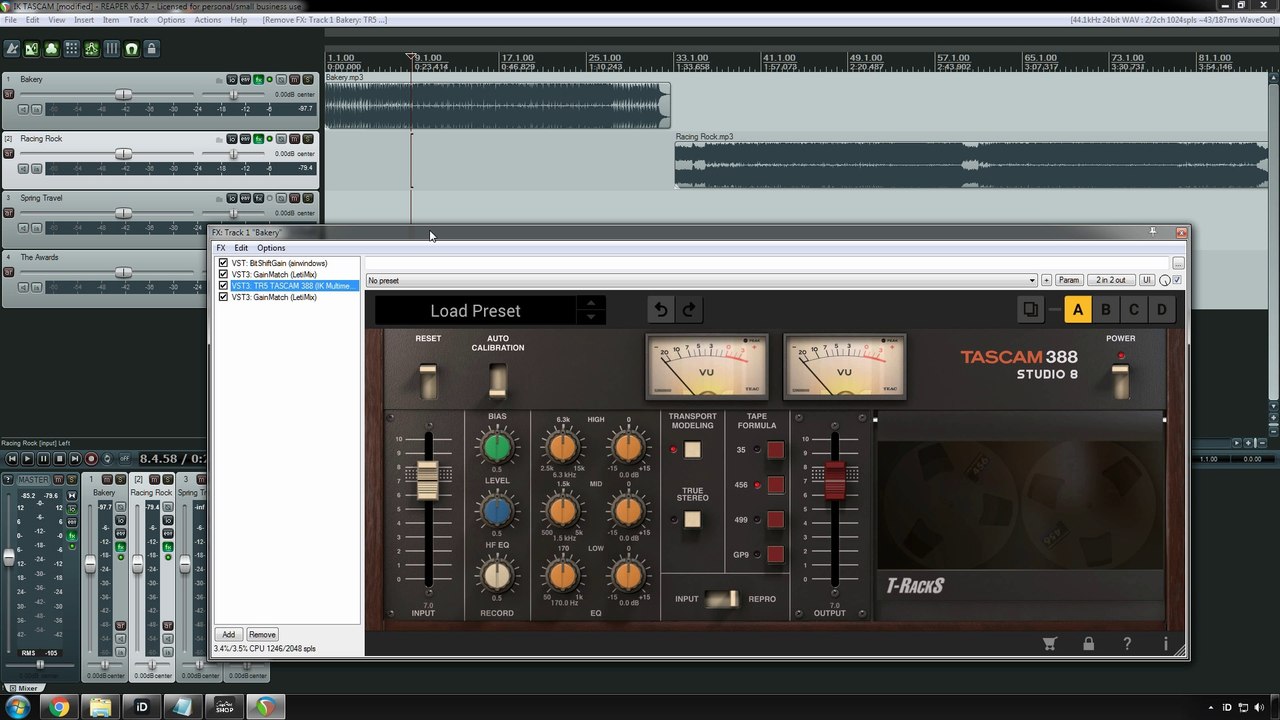The image size is (1280, 720).
Task: Click preset stepper arrows beside Load Preset
Action: click(591, 310)
